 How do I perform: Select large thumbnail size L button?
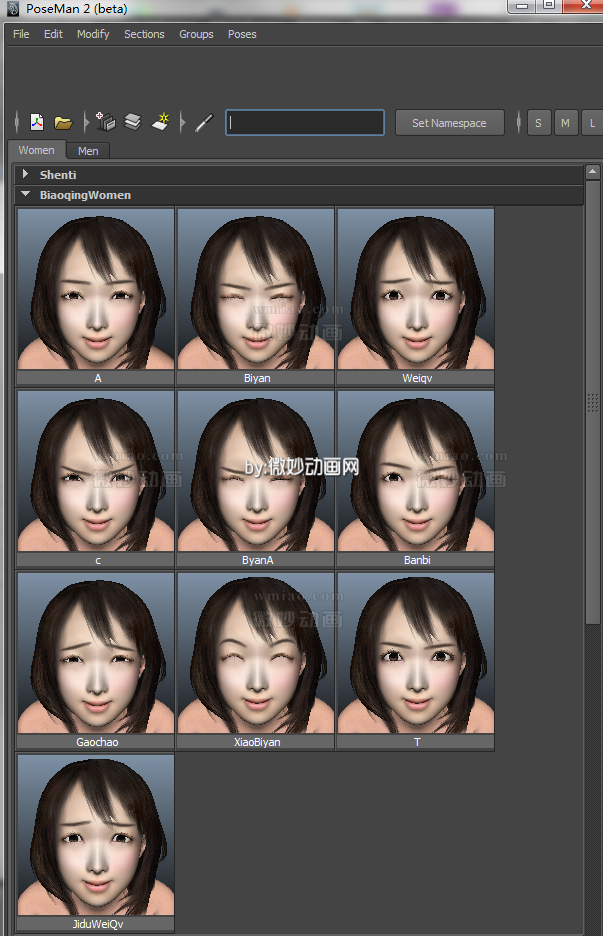(592, 123)
